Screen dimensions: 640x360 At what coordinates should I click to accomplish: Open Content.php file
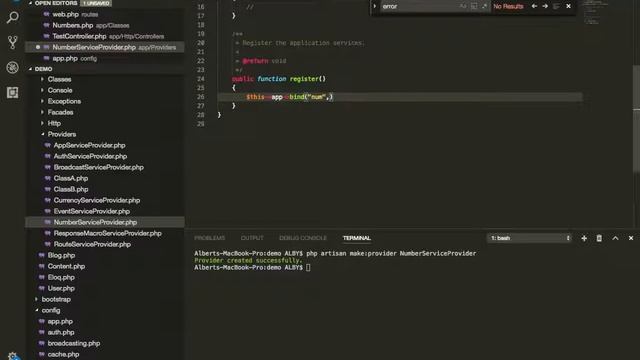coord(66,267)
